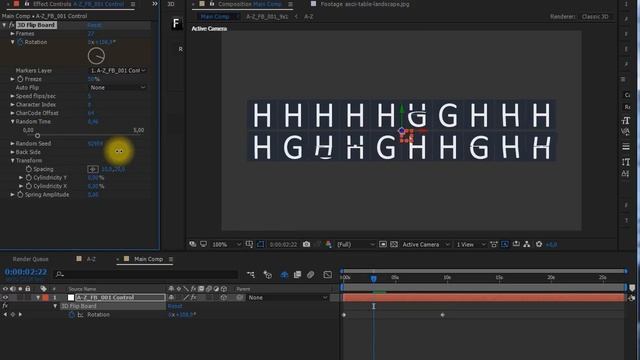This screenshot has height=360, width=640.
Task: Click the timeline current time 0:00:02:22
Action: pos(26,272)
